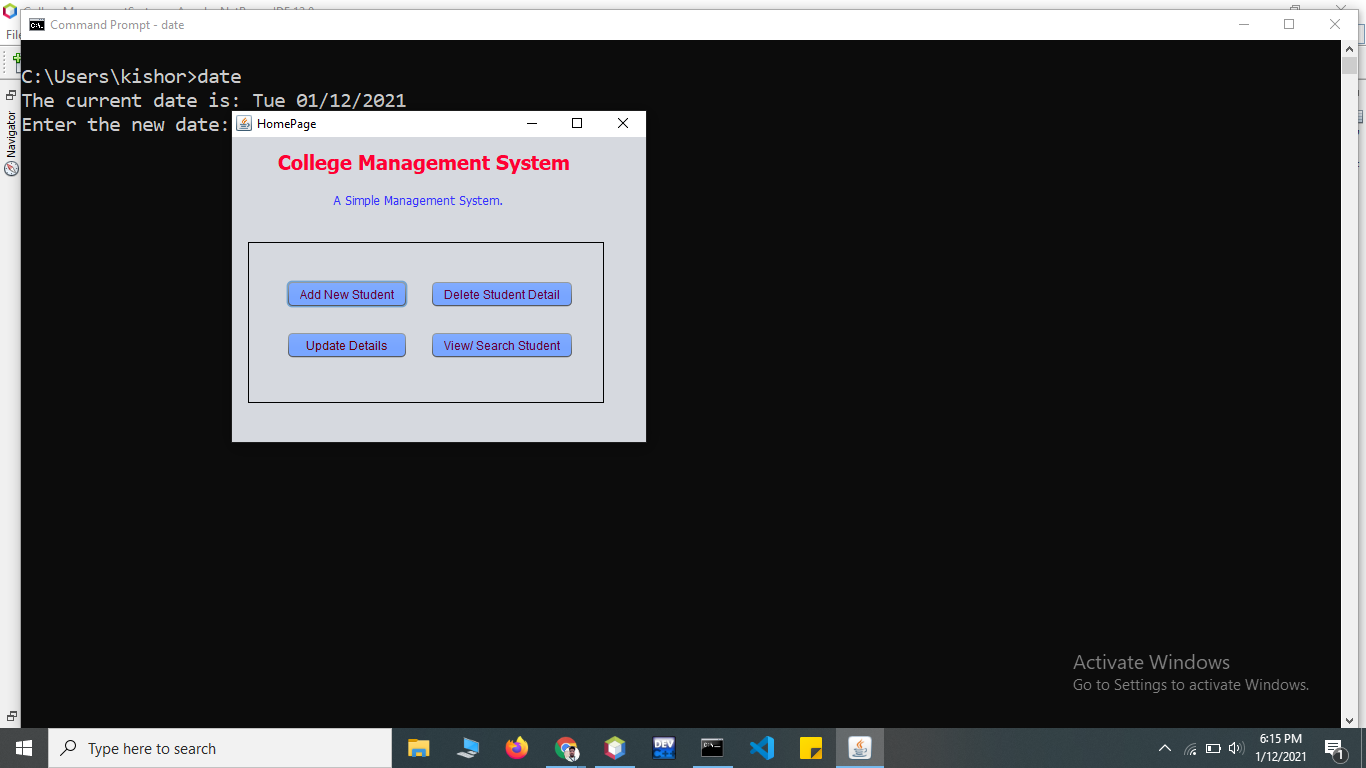The height and width of the screenshot is (768, 1366).
Task: Click the College Management System heading
Action: pyautogui.click(x=424, y=163)
